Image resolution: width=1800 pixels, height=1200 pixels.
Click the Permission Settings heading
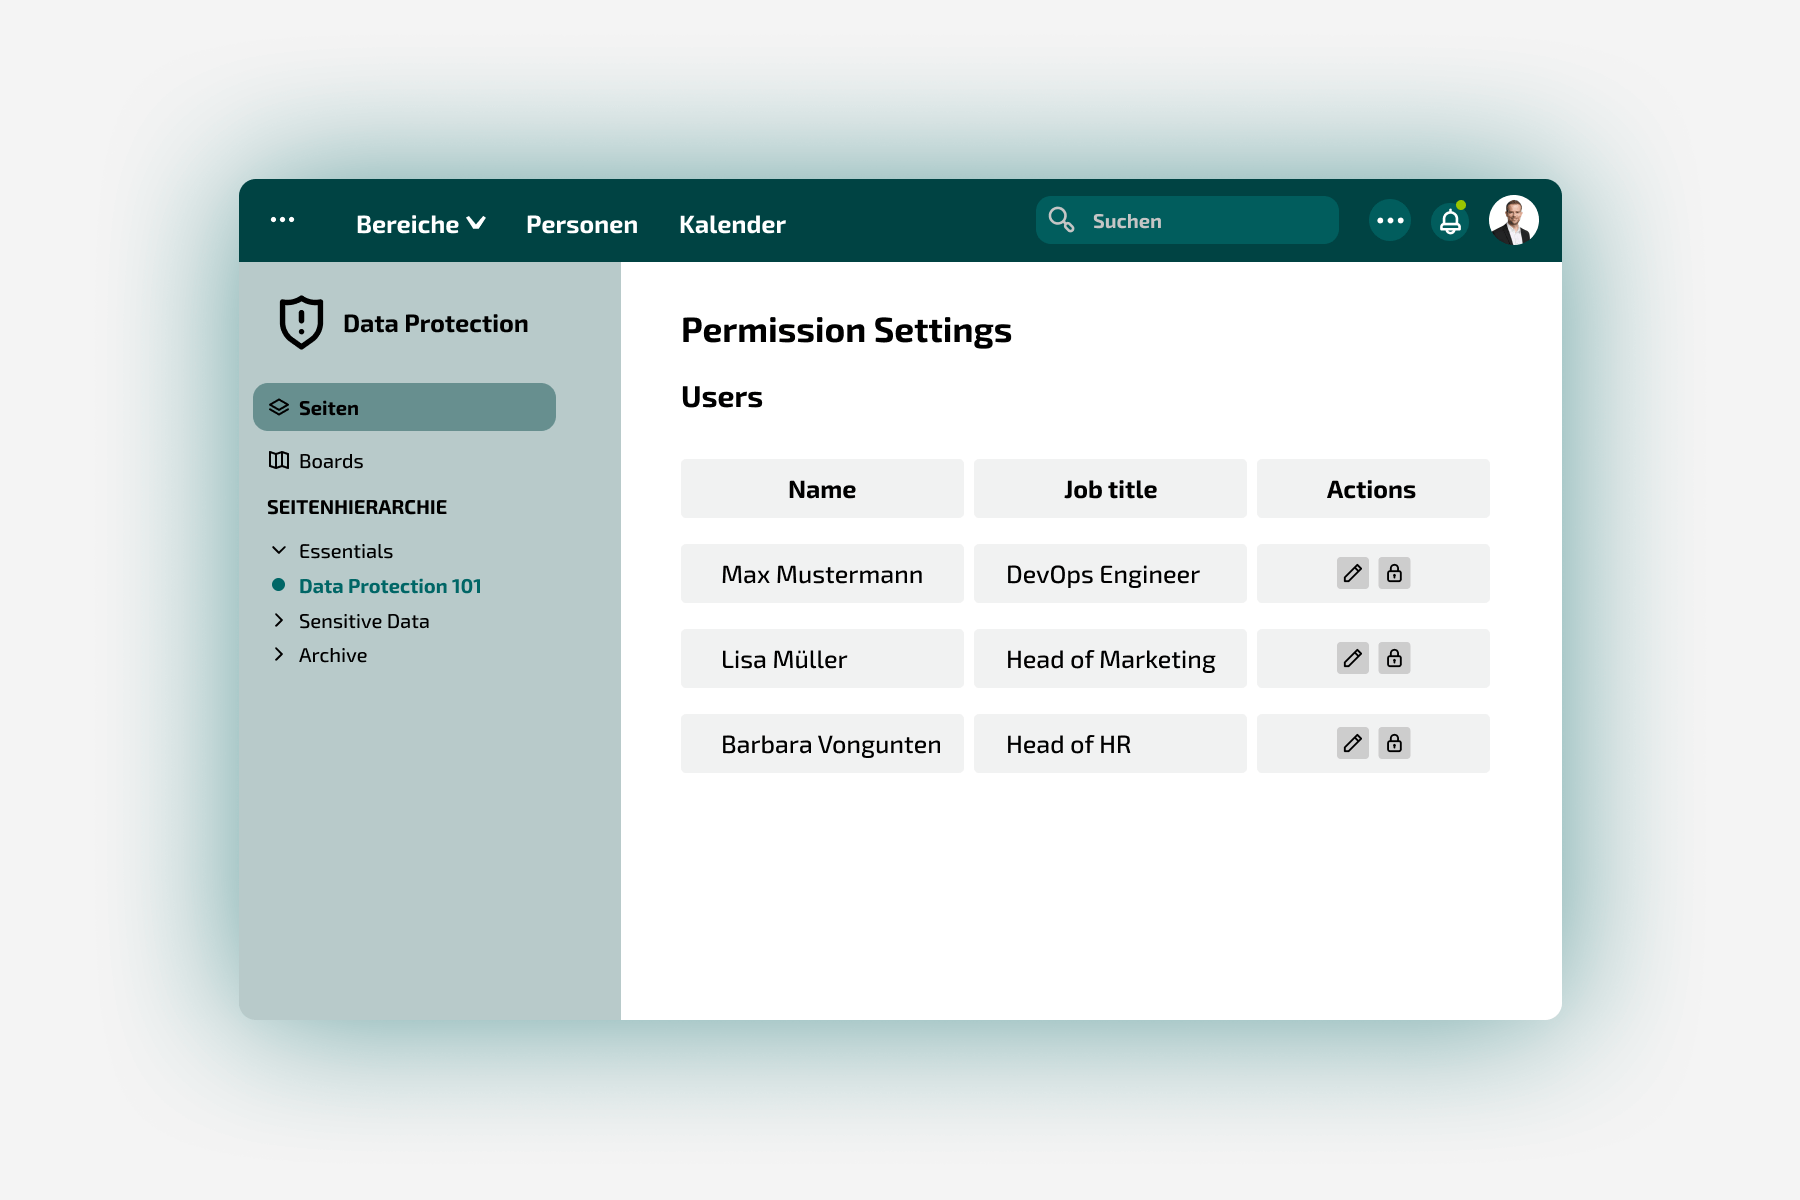pyautogui.click(x=846, y=330)
